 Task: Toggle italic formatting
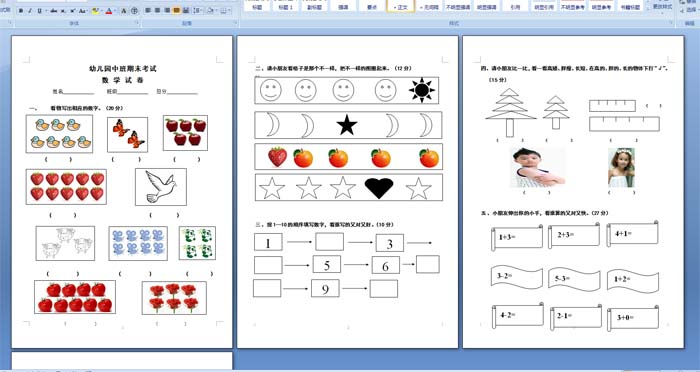[30, 11]
